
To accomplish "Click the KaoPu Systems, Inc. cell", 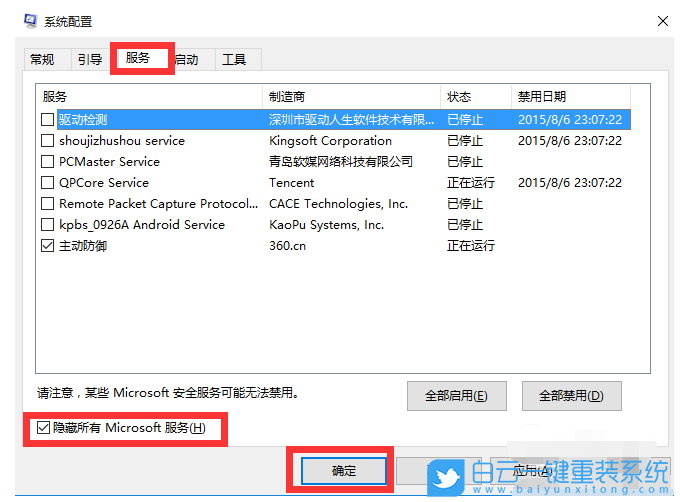I will 326,225.
